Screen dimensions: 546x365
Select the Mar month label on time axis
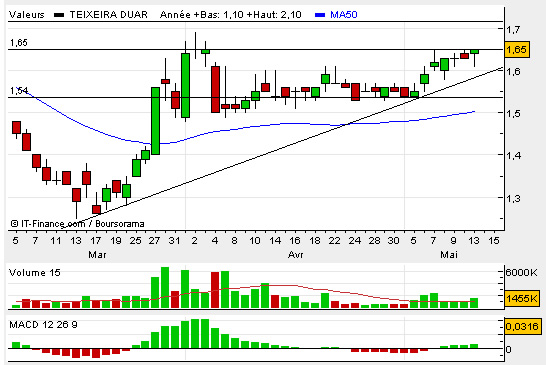click(97, 255)
